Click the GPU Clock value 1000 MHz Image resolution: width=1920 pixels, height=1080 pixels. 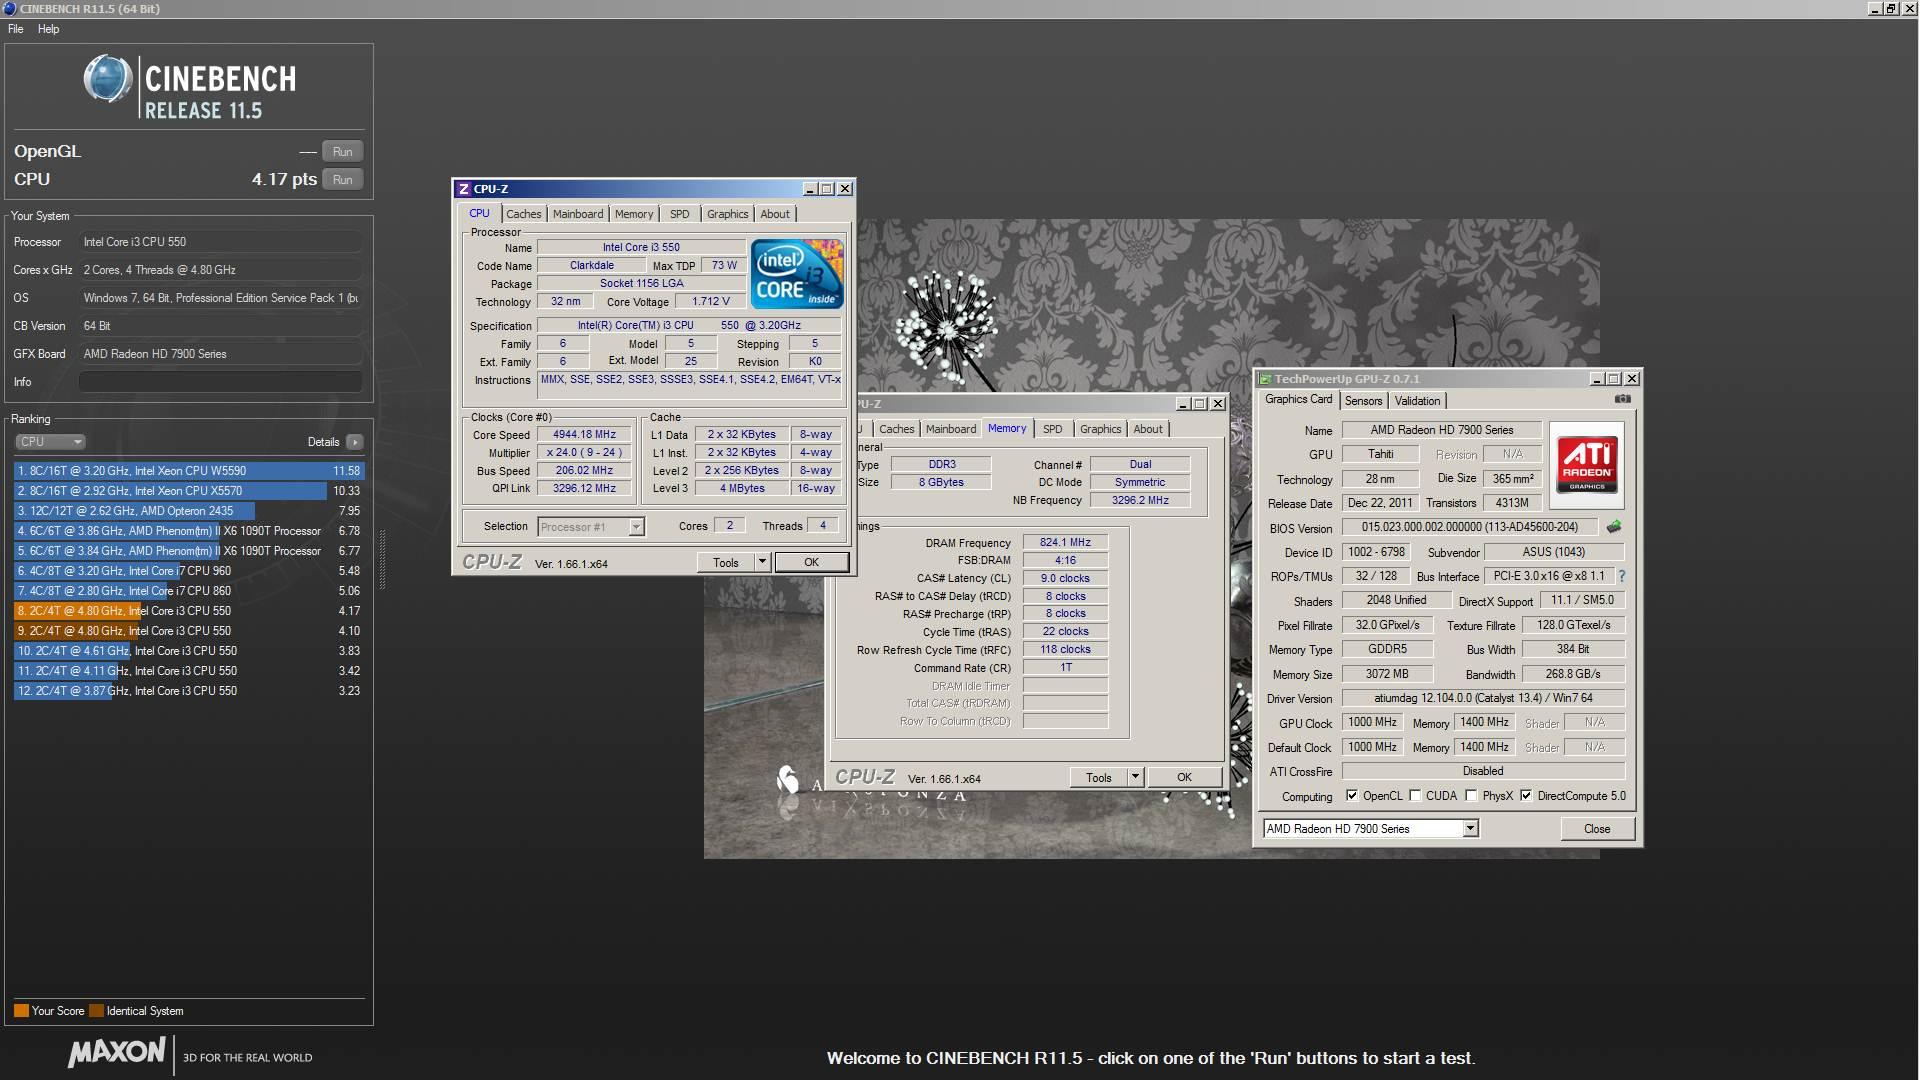tap(1373, 722)
